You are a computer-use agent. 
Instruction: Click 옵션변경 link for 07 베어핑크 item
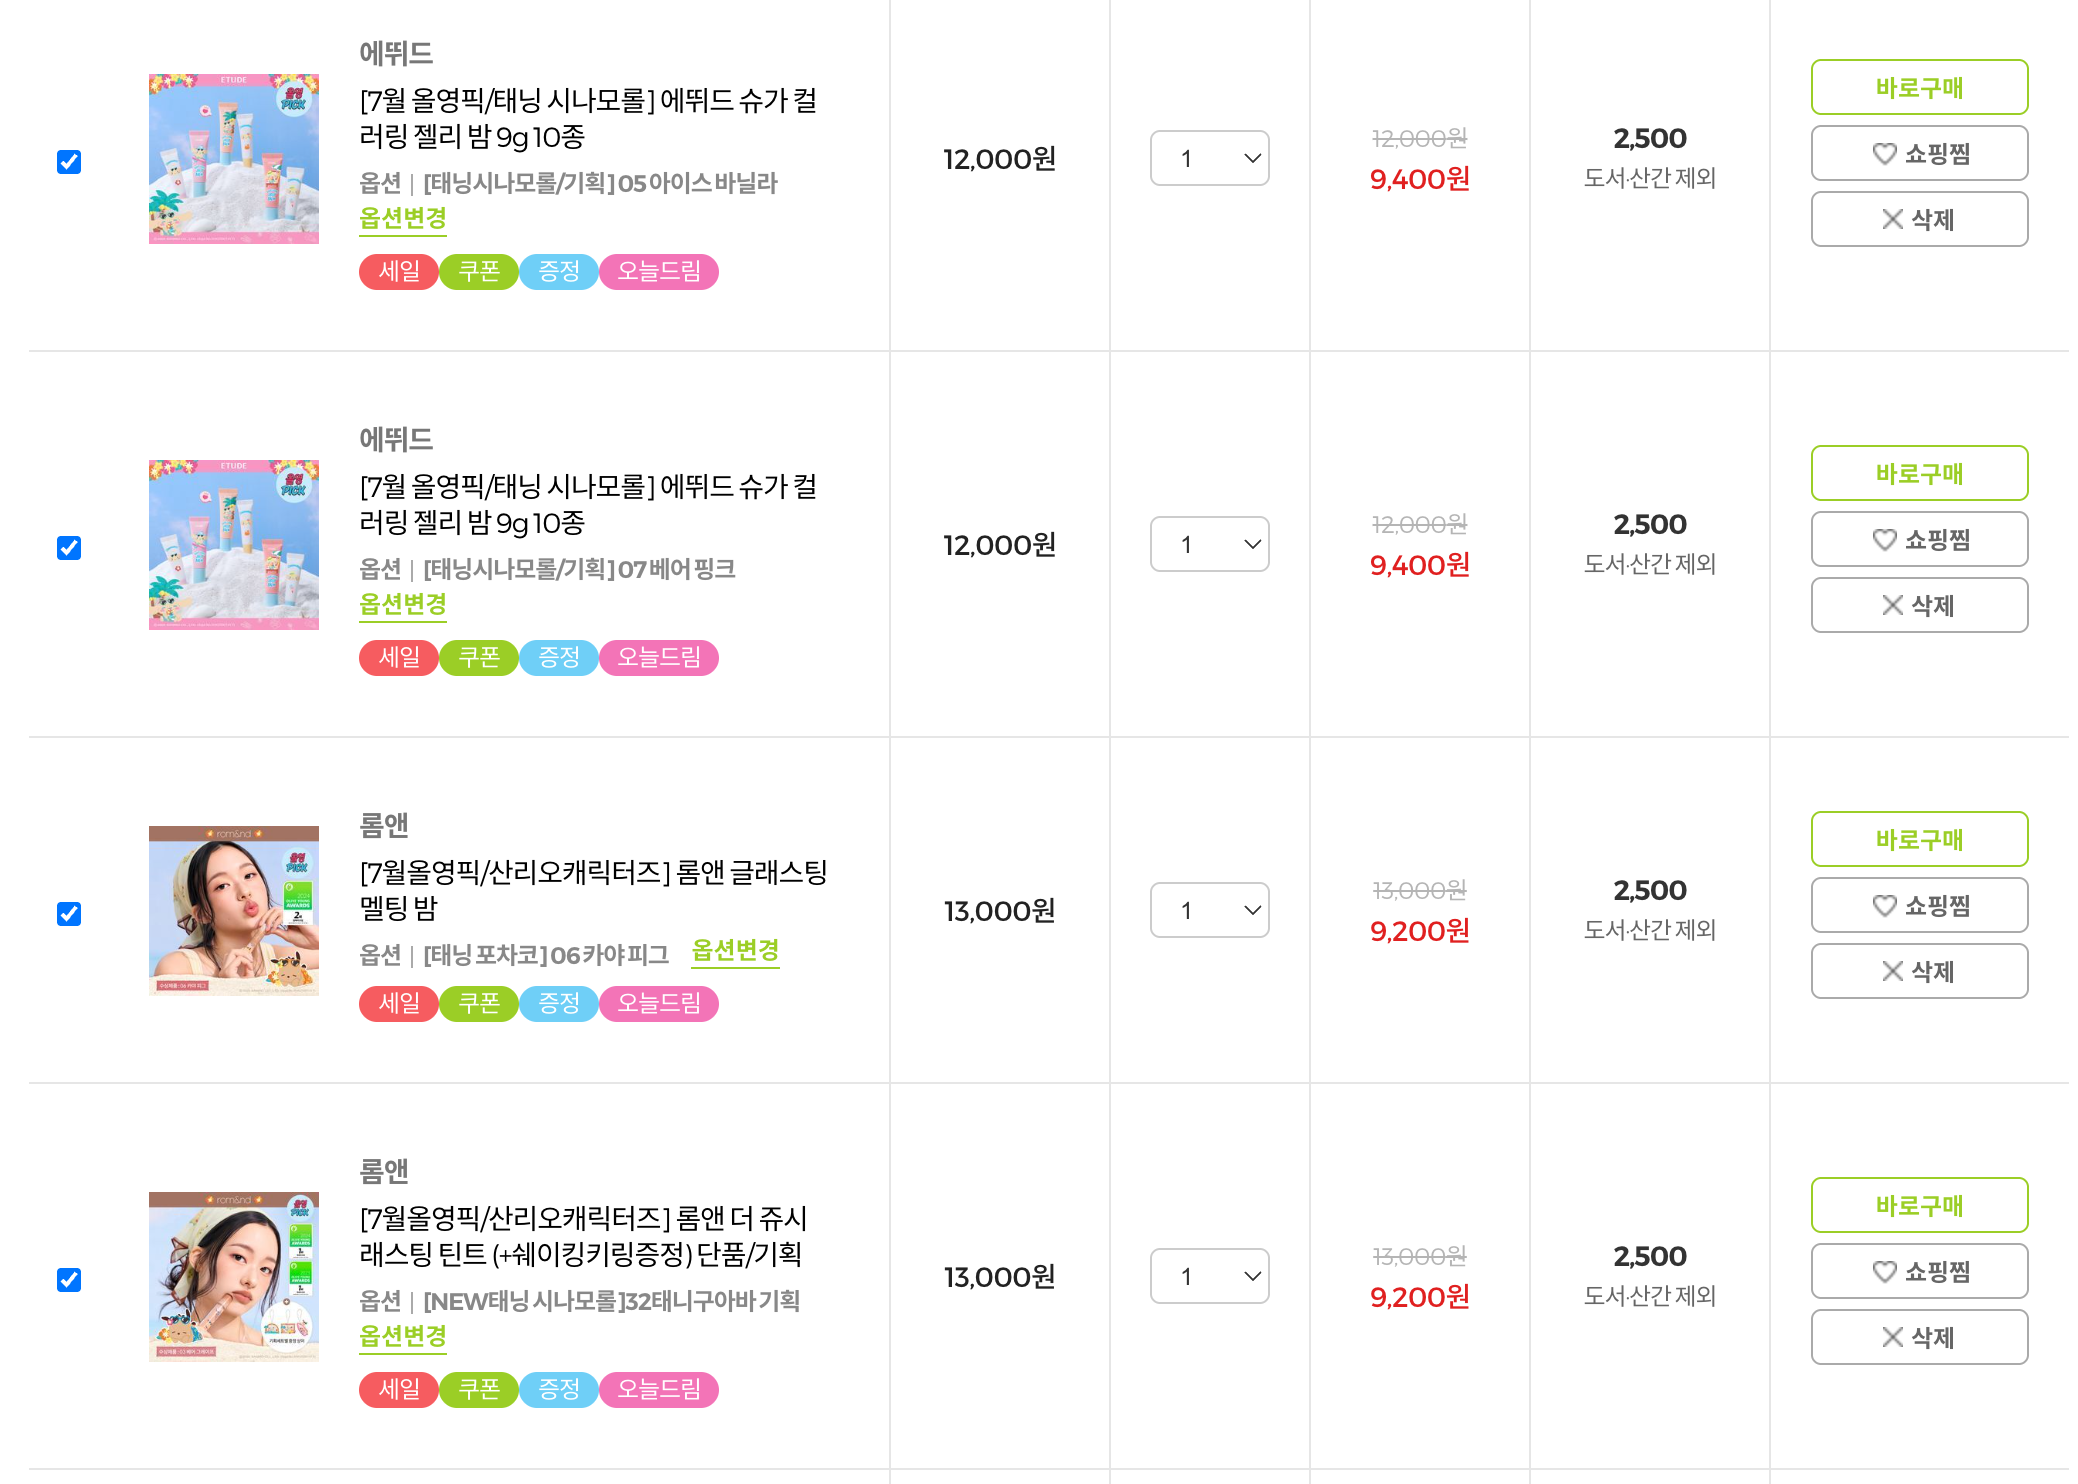coord(403,605)
